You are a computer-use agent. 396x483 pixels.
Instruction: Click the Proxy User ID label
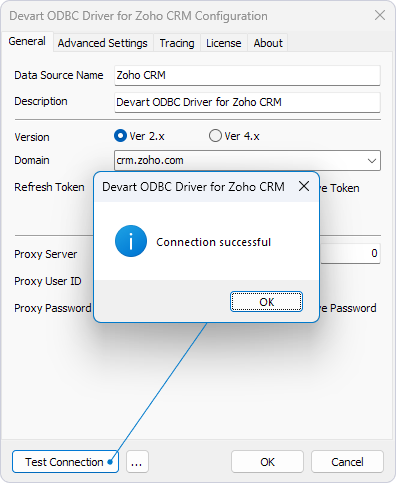[48, 281]
